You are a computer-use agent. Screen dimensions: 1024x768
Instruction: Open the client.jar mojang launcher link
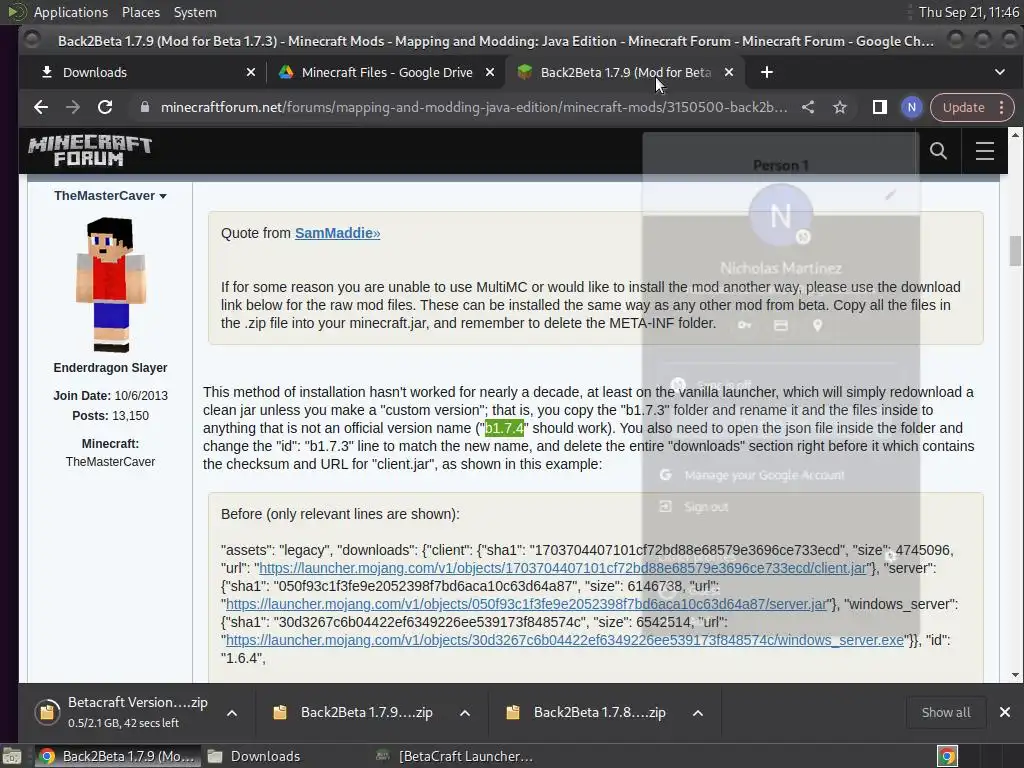563,568
